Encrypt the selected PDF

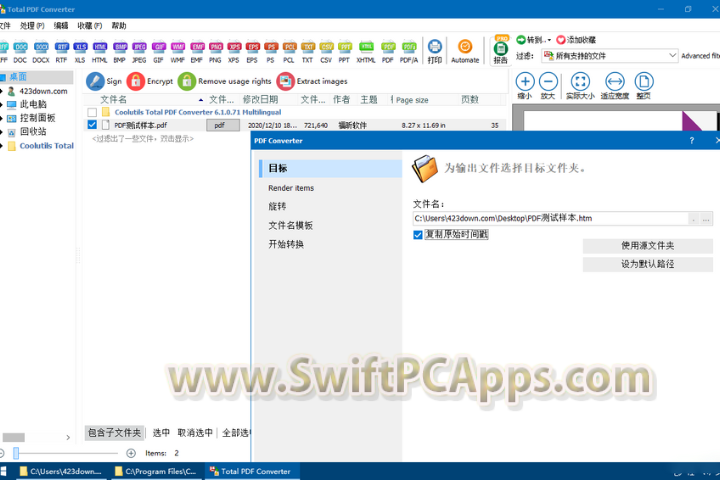click(150, 81)
